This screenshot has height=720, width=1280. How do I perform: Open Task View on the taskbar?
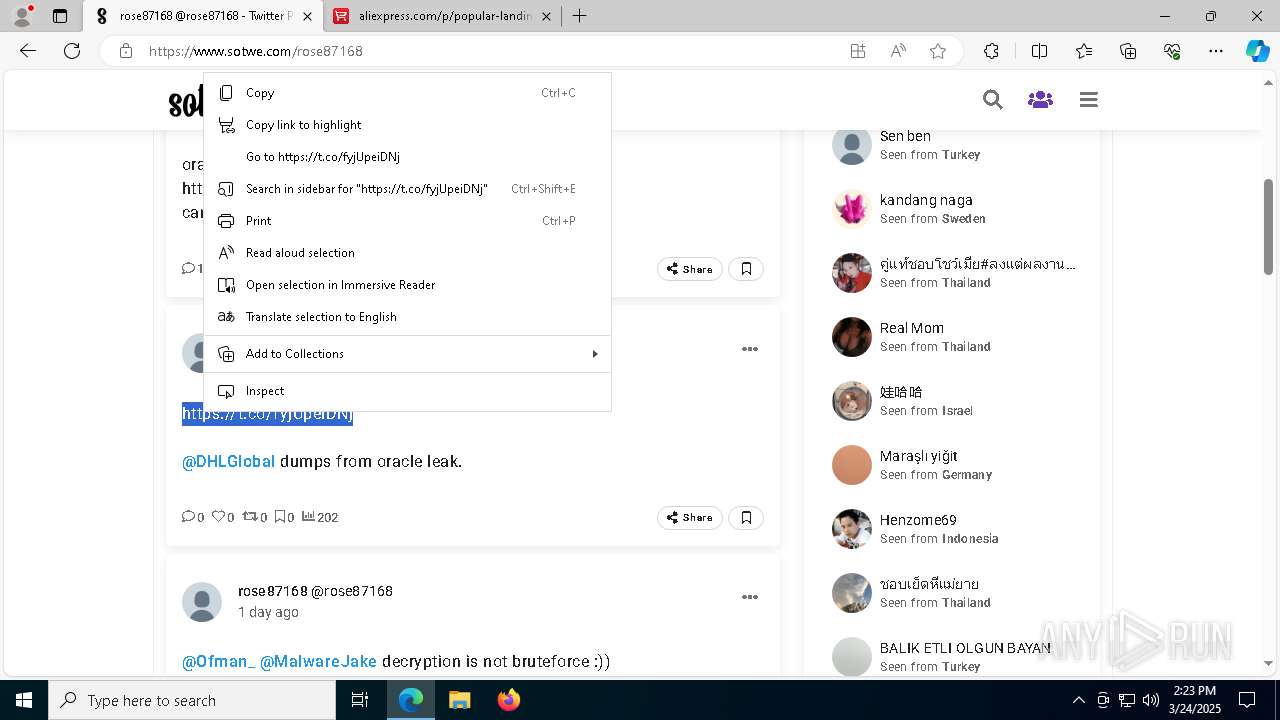click(x=360, y=700)
